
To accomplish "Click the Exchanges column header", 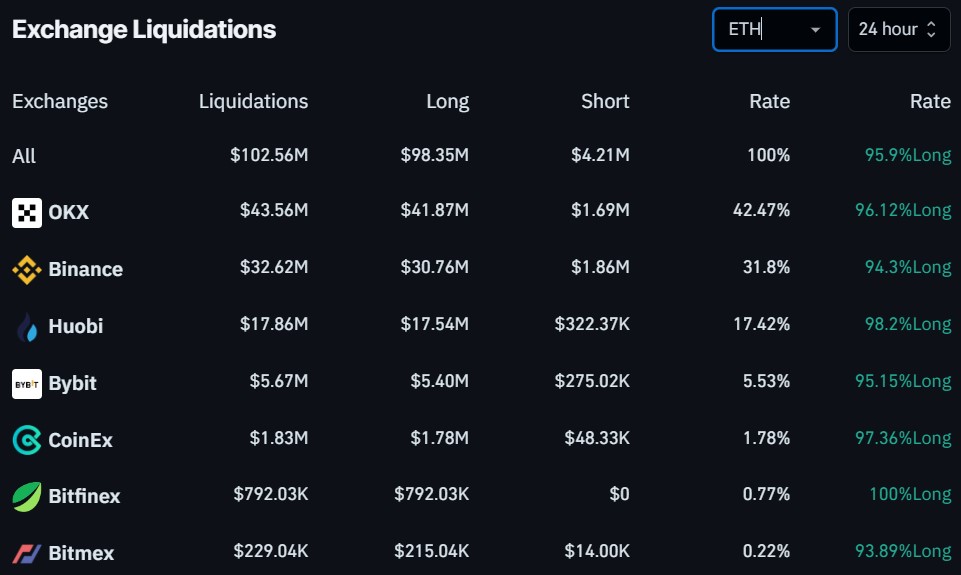I will click(60, 101).
